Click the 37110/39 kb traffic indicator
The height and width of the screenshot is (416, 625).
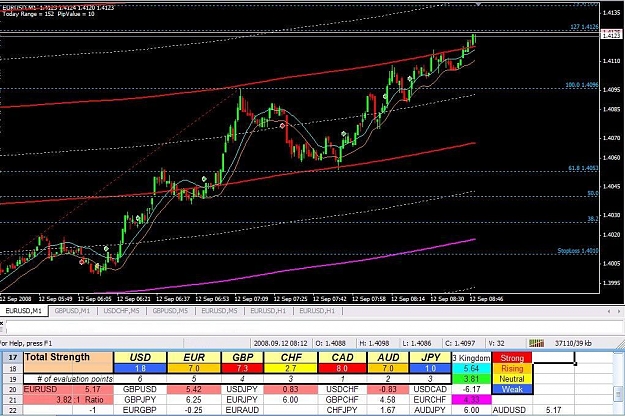[x=573, y=343]
